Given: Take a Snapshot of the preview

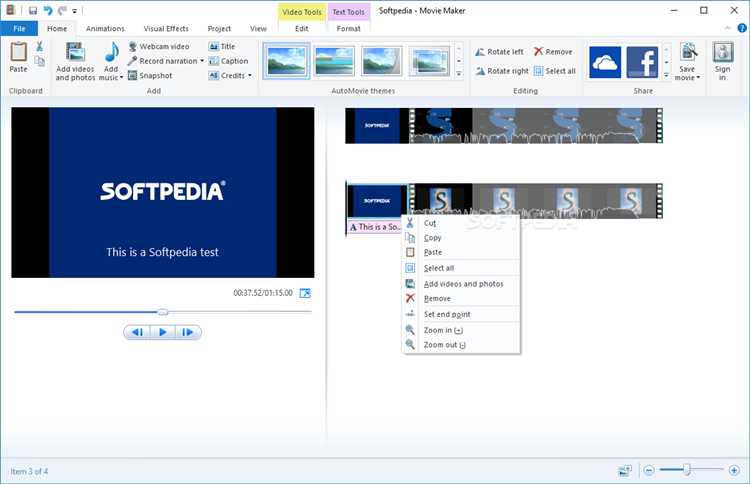Looking at the screenshot, I should [150, 76].
